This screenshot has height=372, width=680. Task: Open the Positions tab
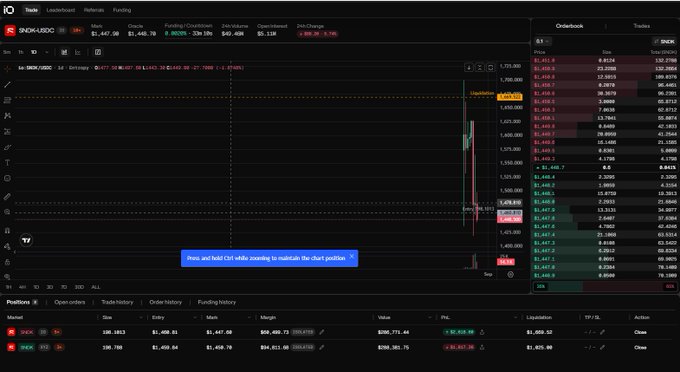click(22, 302)
